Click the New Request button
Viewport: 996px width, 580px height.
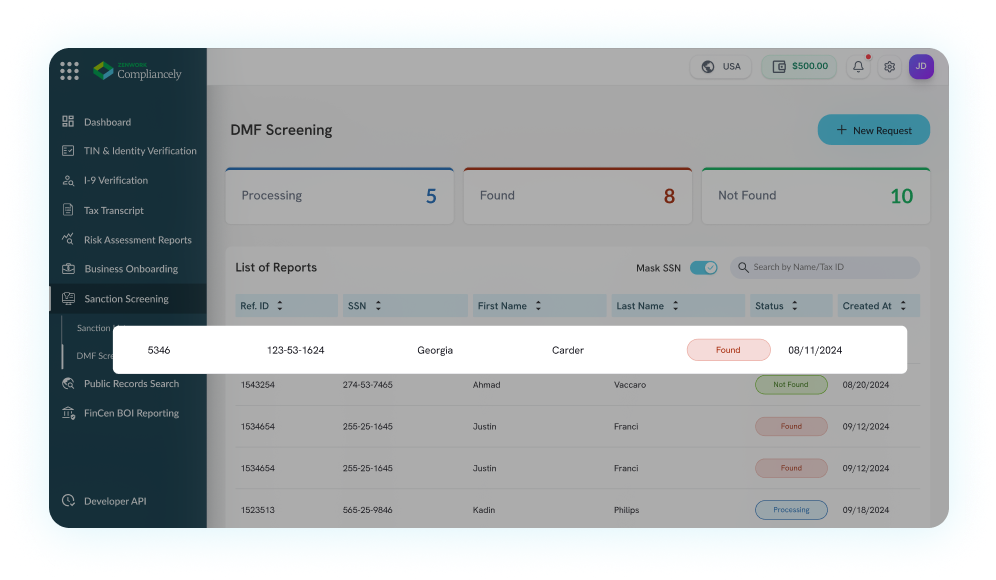(x=873, y=130)
